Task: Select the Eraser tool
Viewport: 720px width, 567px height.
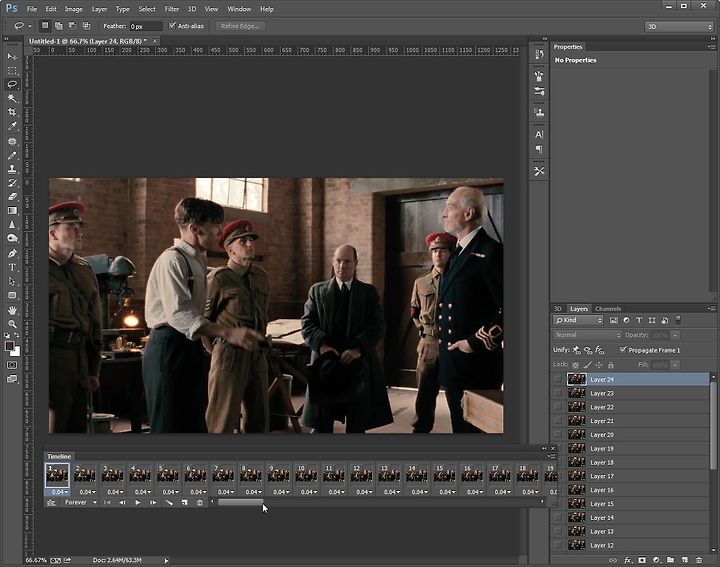Action: 12,196
